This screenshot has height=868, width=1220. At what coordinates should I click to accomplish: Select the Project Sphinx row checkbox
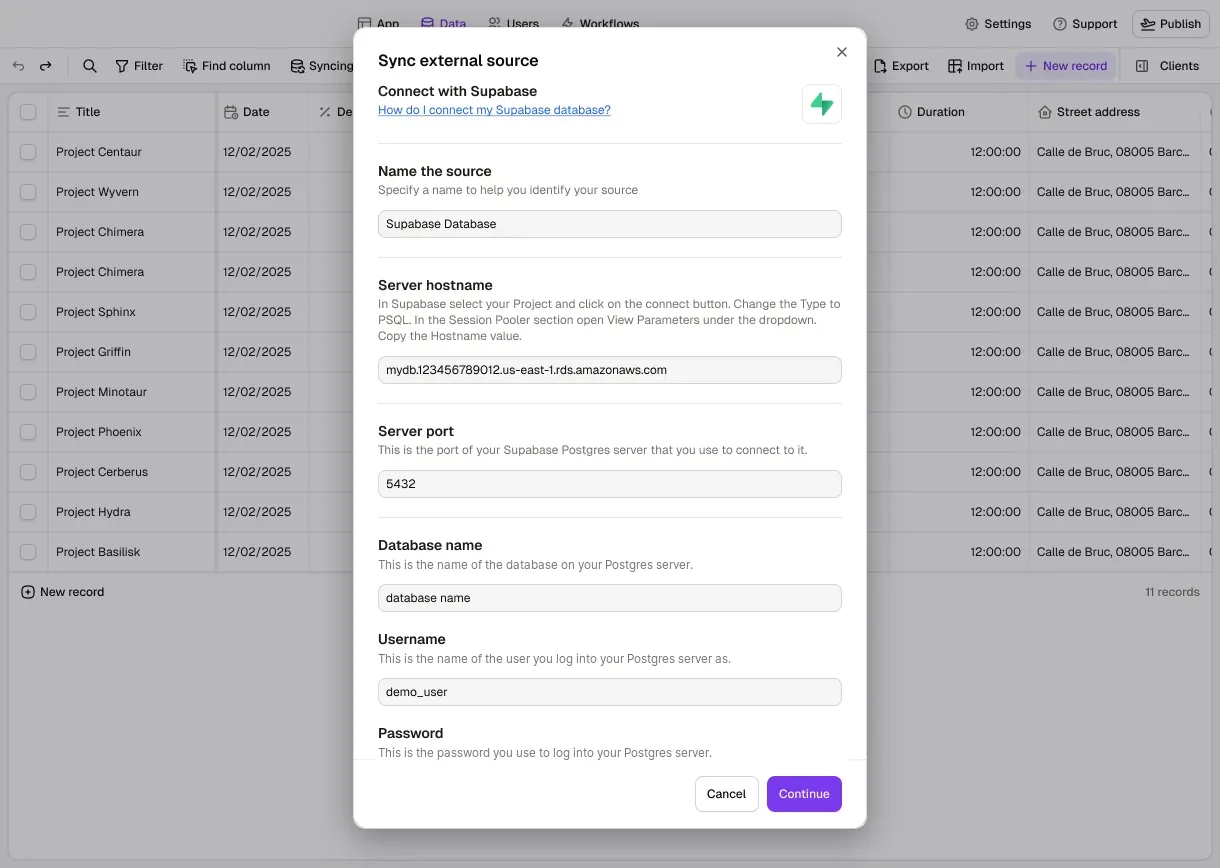(28, 312)
